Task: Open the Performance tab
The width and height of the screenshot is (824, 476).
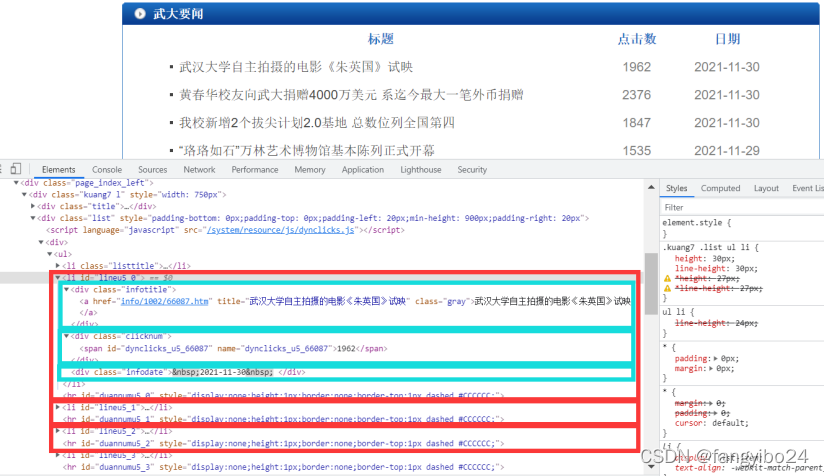Action: click(x=255, y=170)
